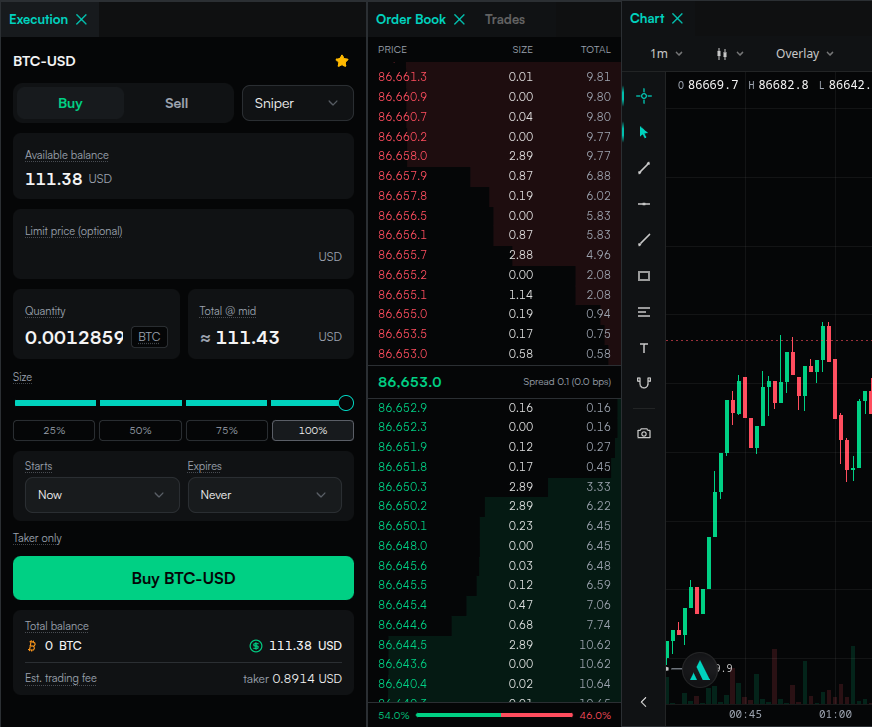Screen dimensions: 872x727
Task: Open the Fibonacci levels tool icon
Action: (x=643, y=312)
